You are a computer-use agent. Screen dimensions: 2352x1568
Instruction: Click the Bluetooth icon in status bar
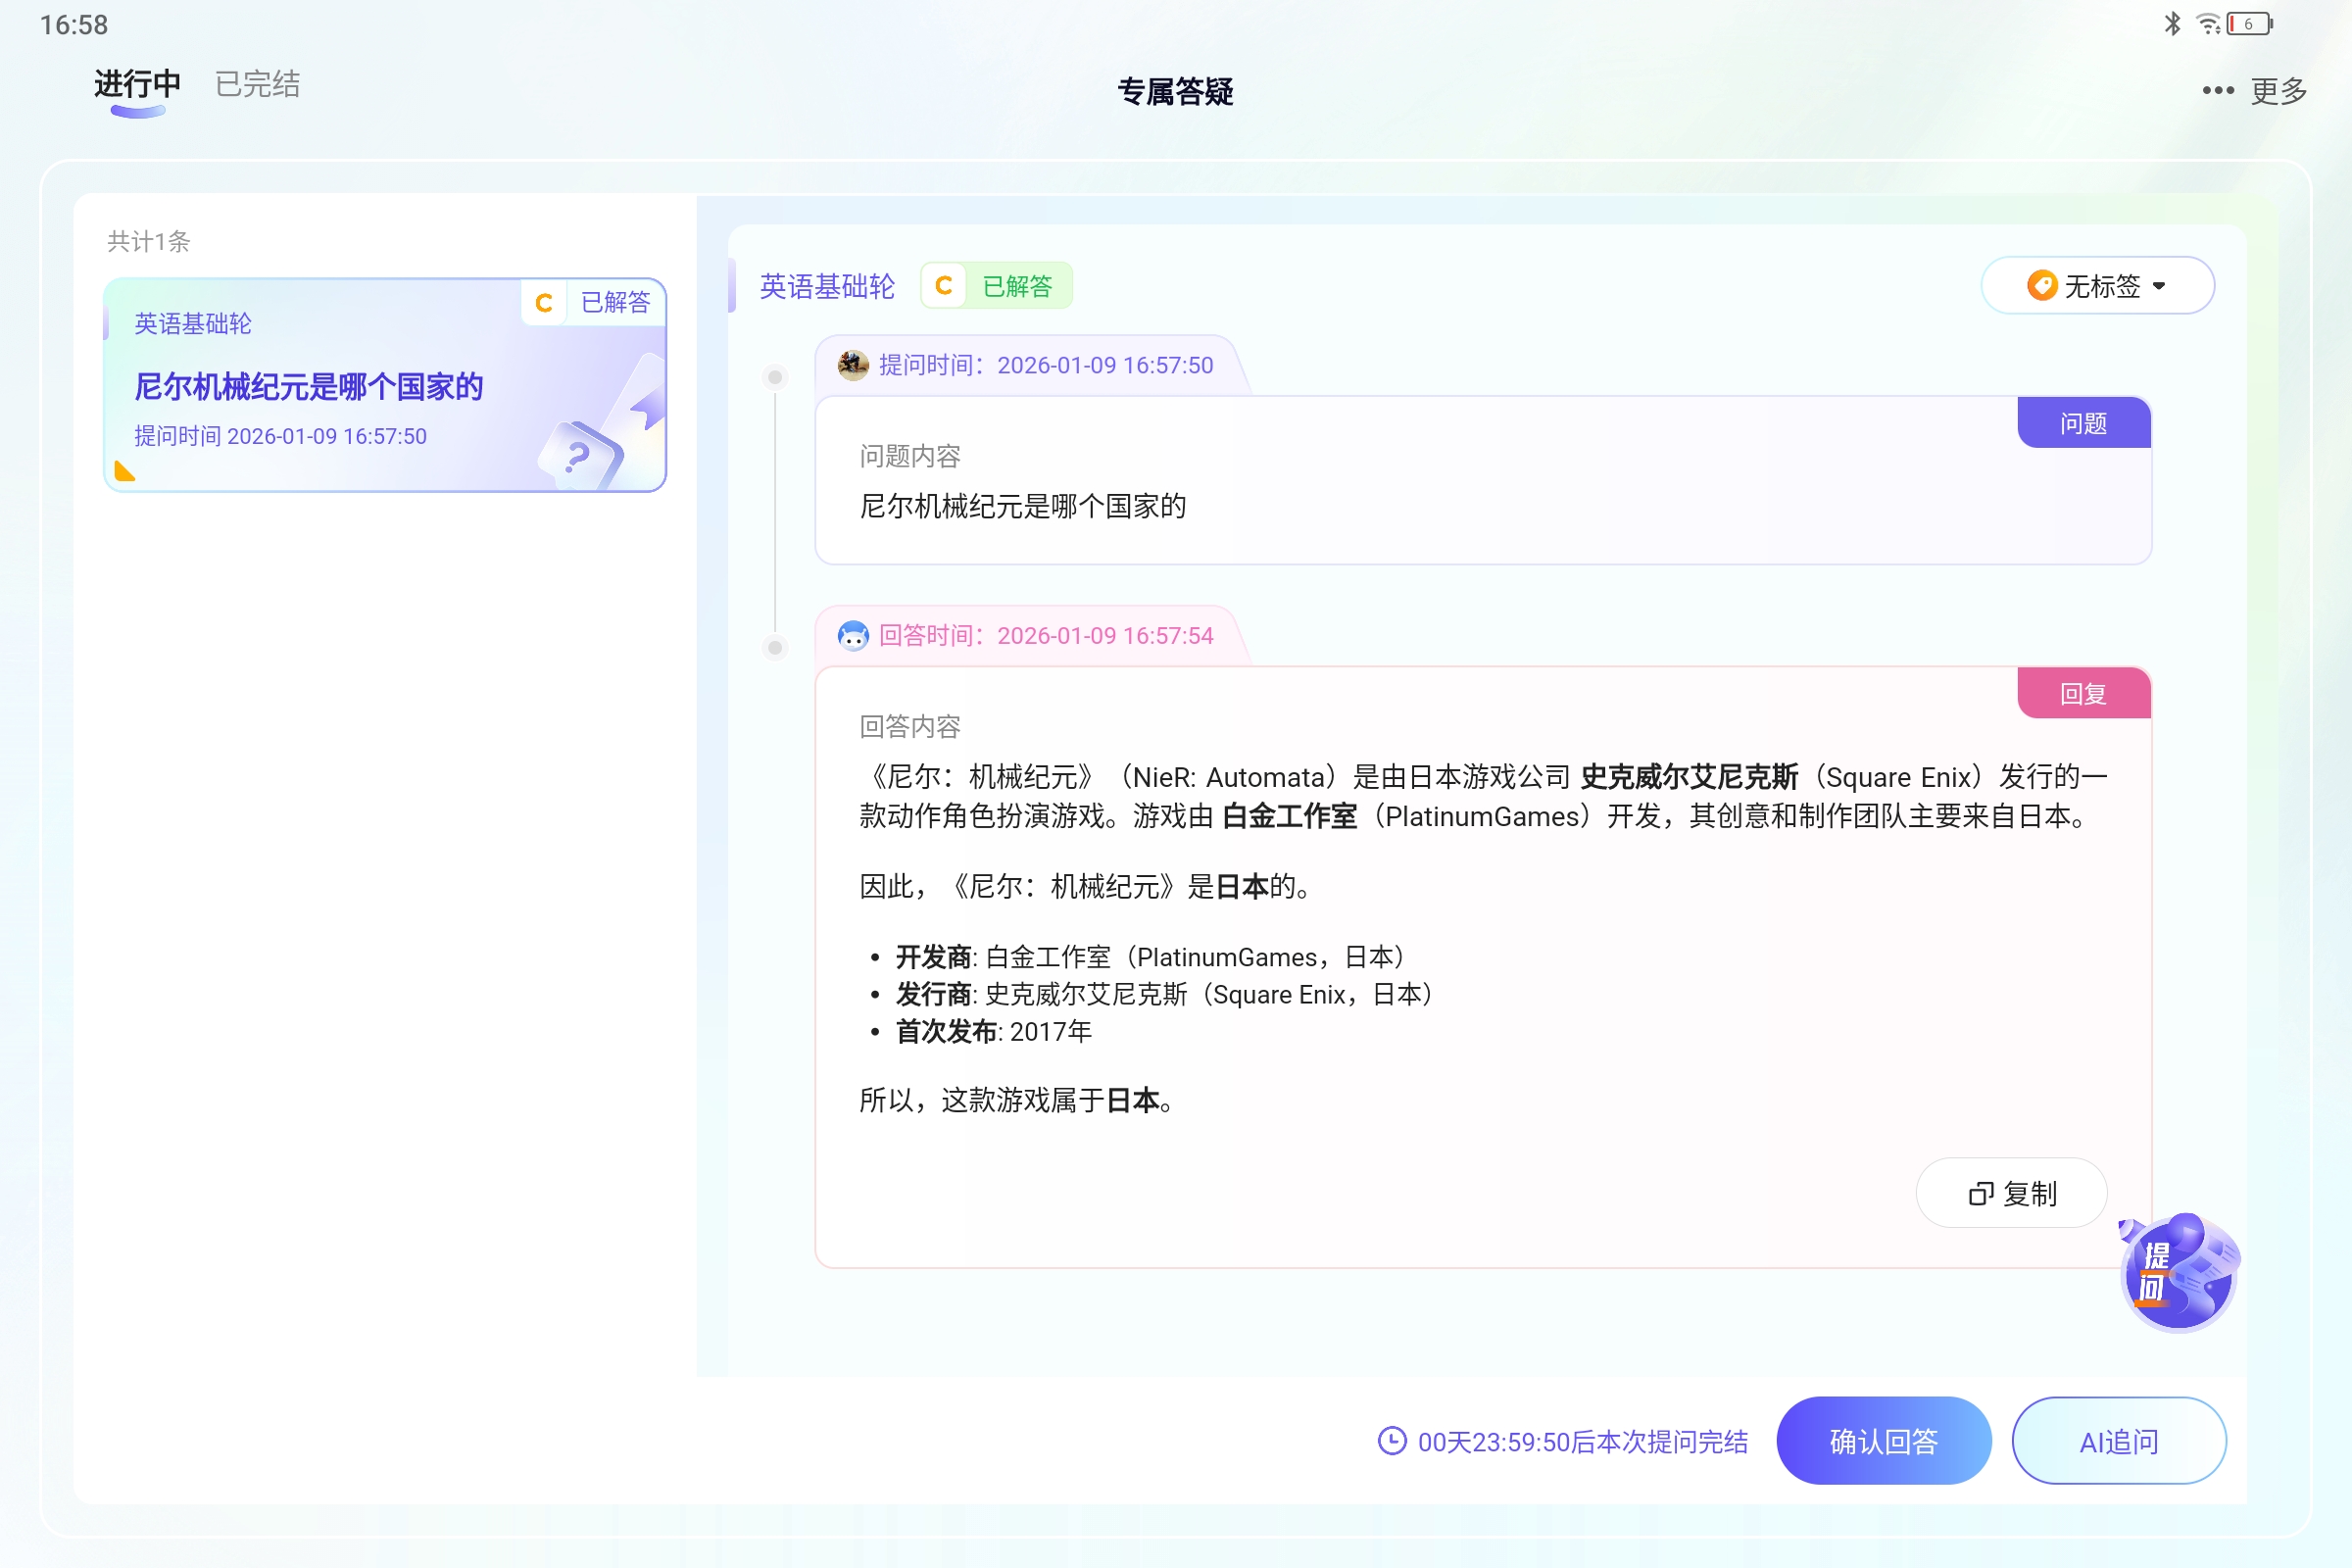click(2171, 23)
